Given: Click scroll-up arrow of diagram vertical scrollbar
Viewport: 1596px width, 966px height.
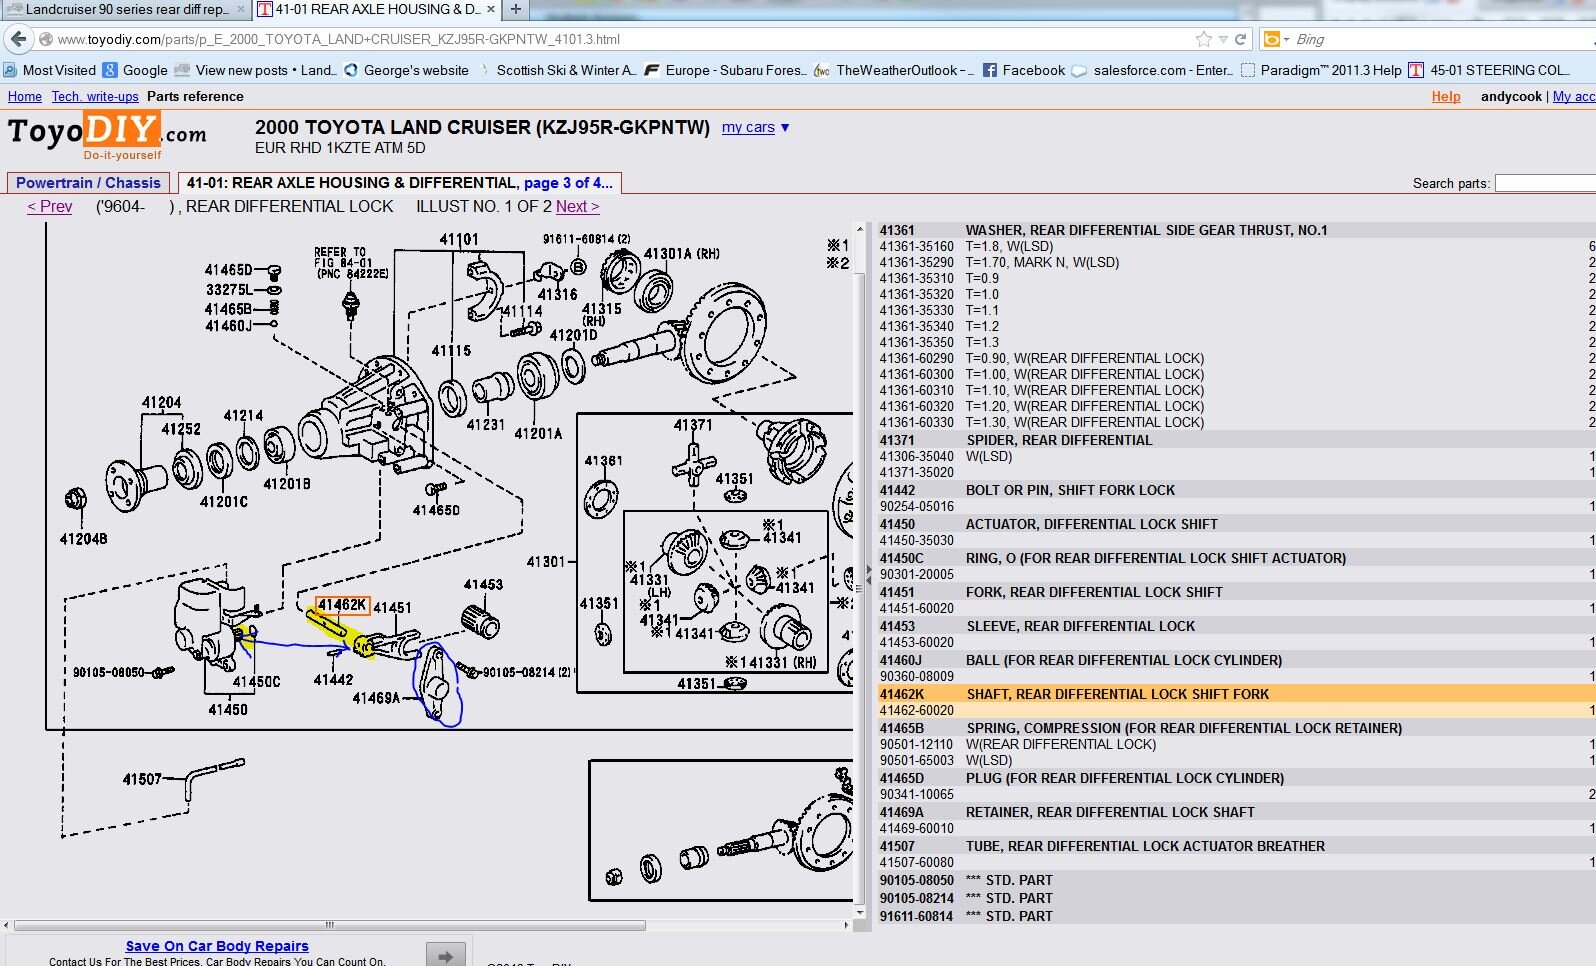Looking at the screenshot, I should point(859,229).
